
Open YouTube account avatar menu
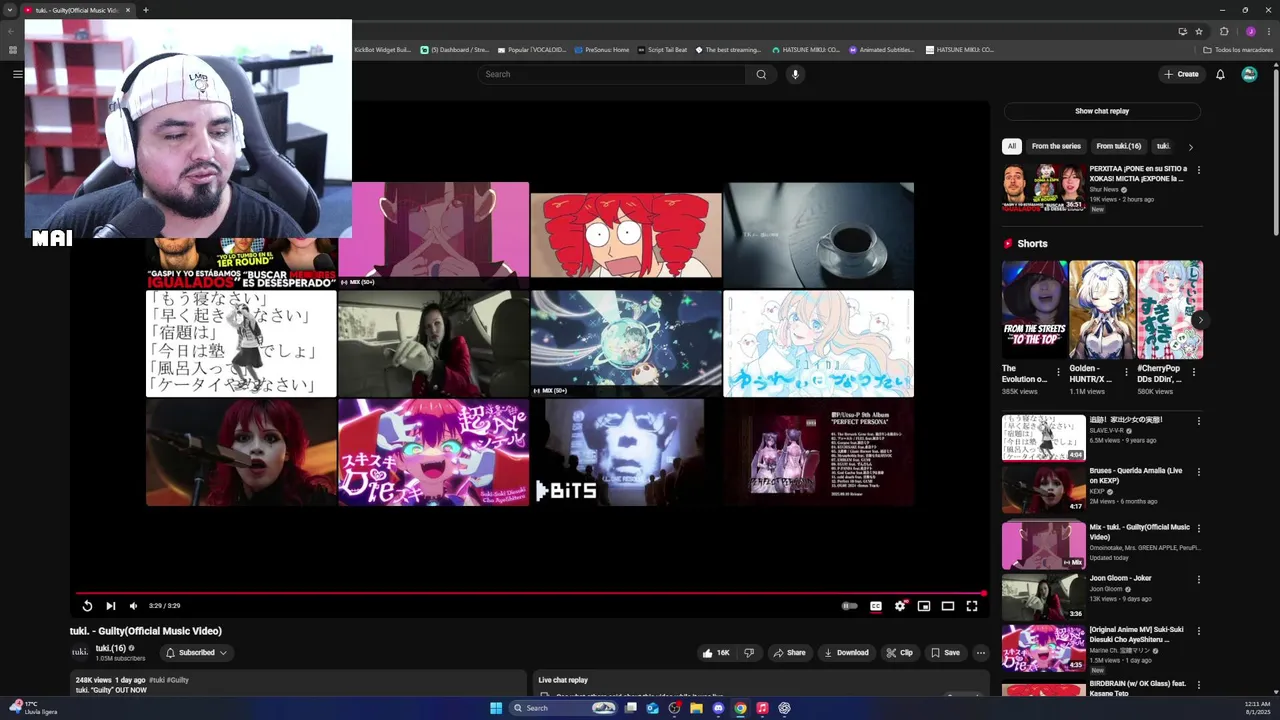click(1249, 74)
